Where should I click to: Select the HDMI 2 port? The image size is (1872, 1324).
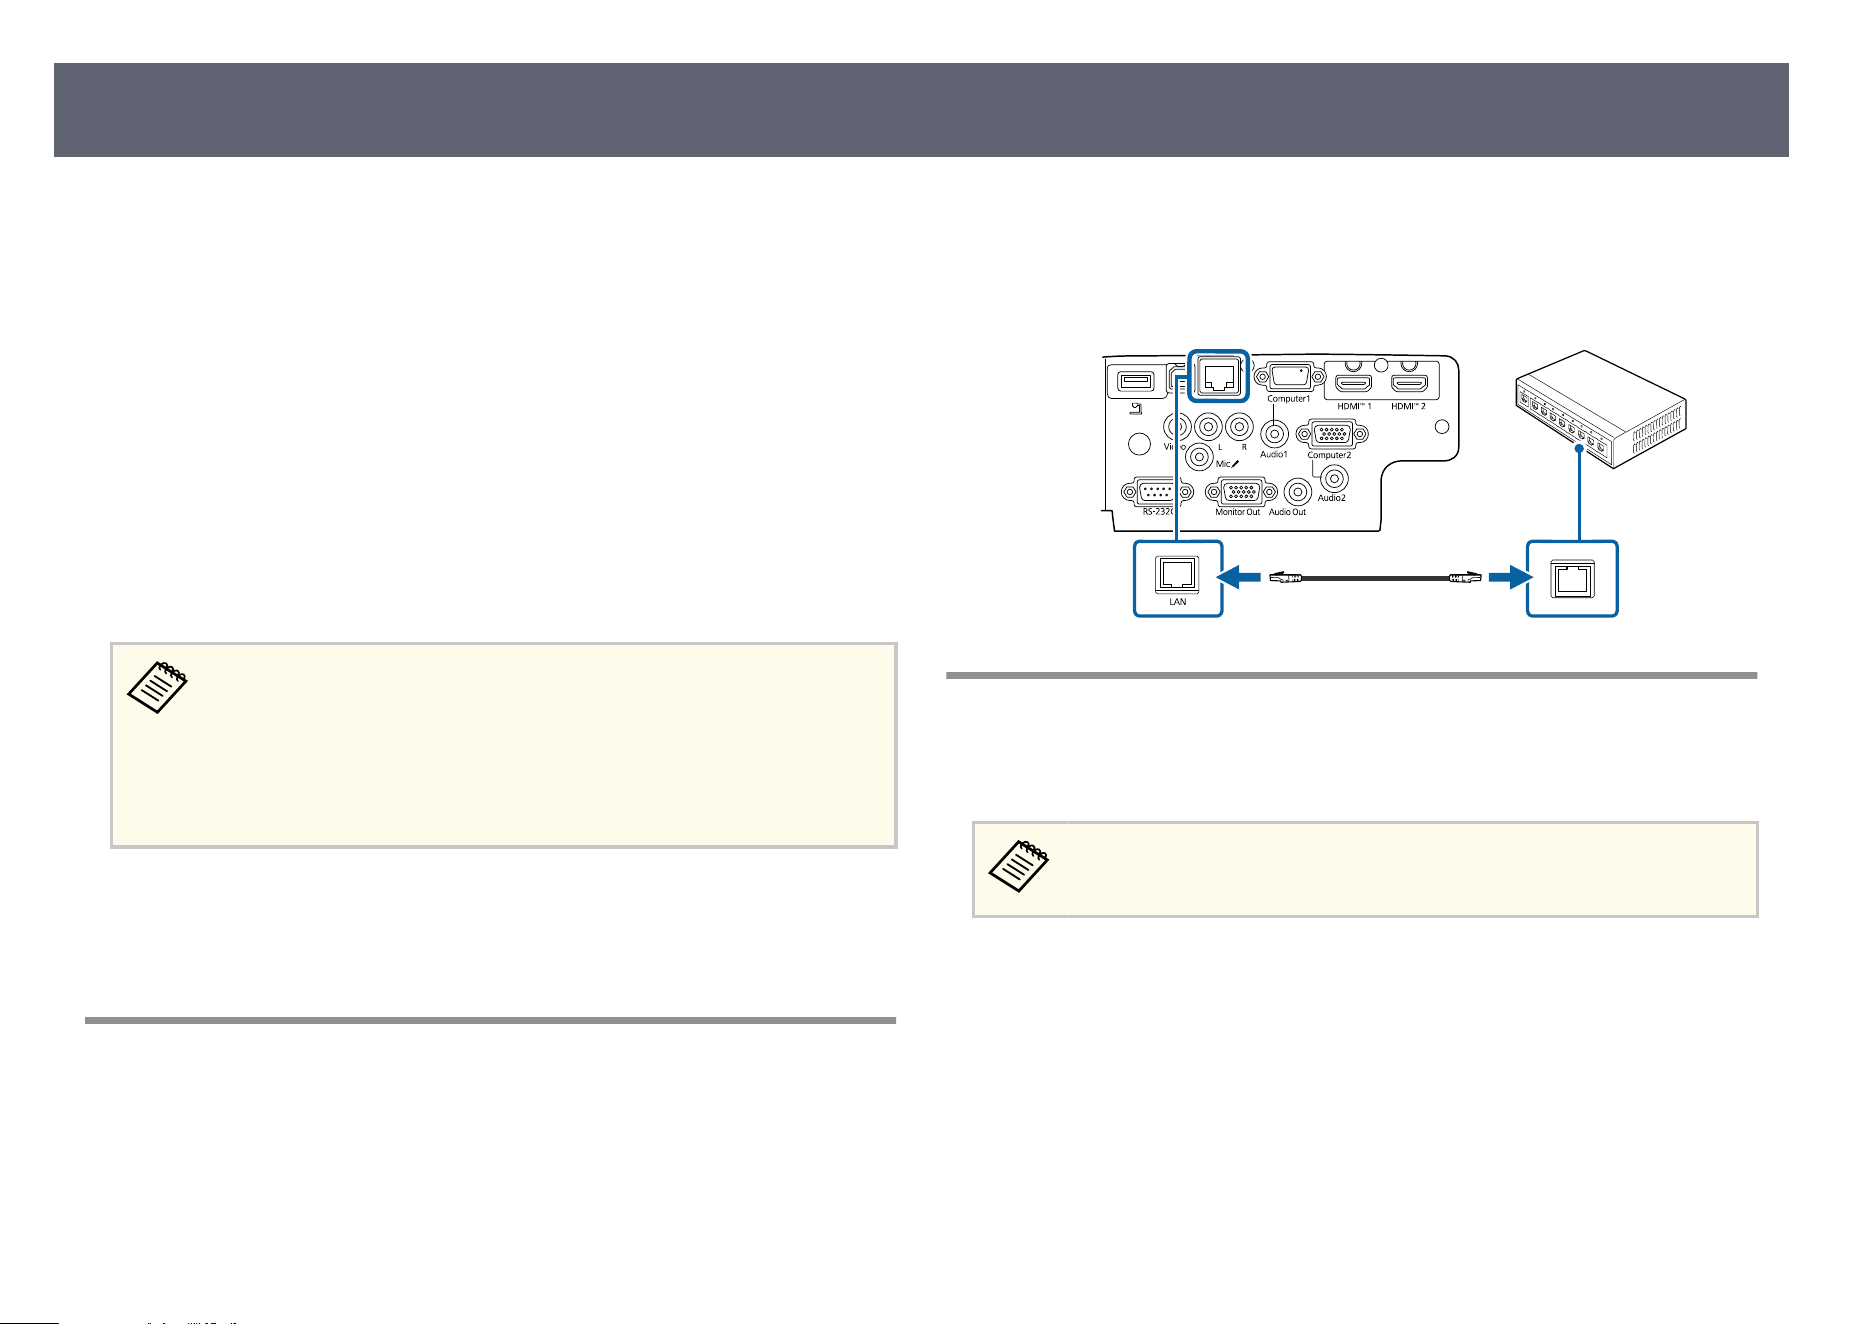(1410, 383)
